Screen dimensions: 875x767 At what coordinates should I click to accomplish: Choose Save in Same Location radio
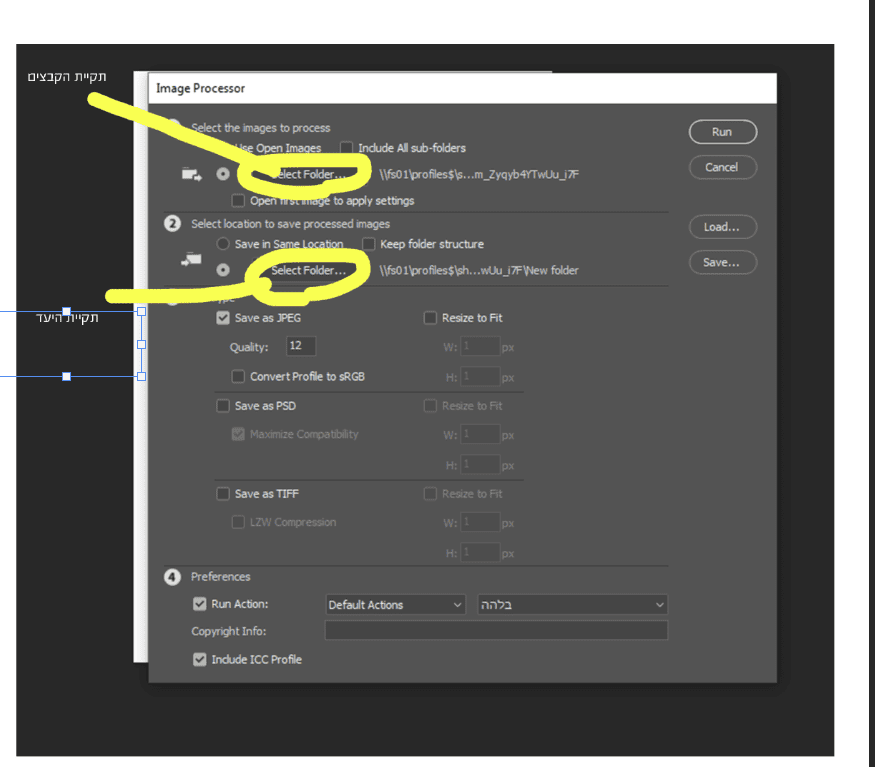coord(223,244)
